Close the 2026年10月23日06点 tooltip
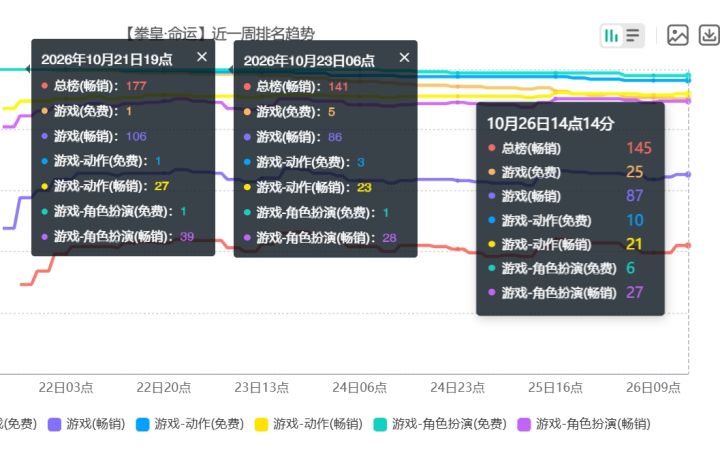Image resolution: width=720 pixels, height=458 pixels. (x=404, y=57)
